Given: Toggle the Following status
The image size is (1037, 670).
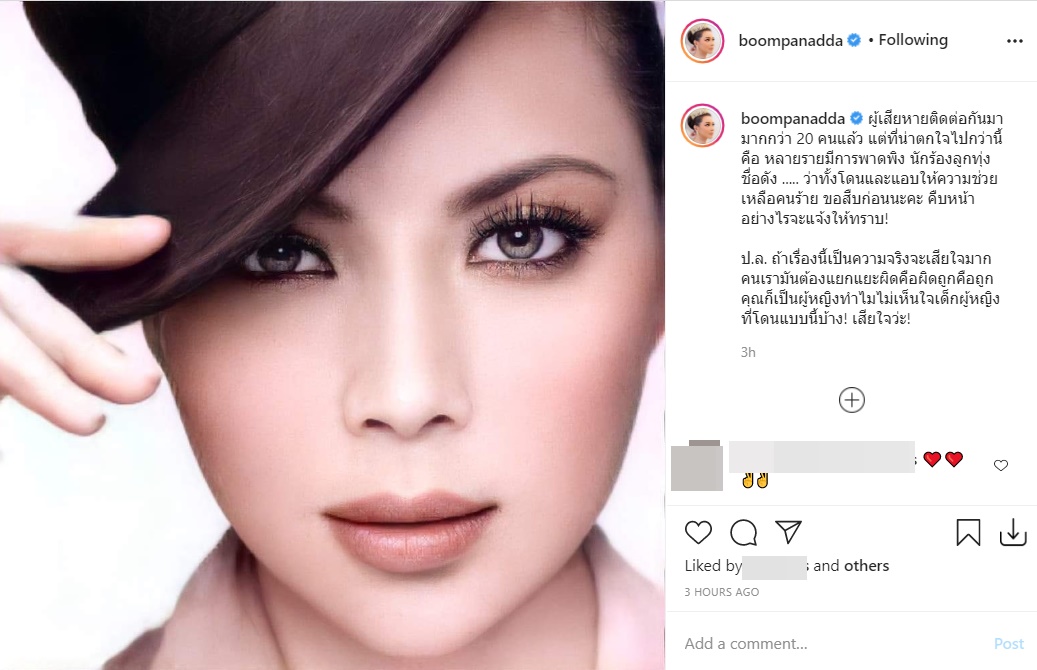Looking at the screenshot, I should pyautogui.click(x=913, y=40).
